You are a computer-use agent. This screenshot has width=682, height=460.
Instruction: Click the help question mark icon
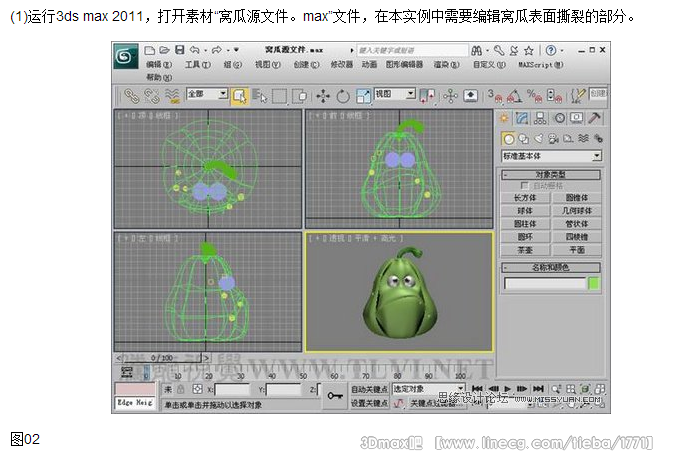pos(551,50)
